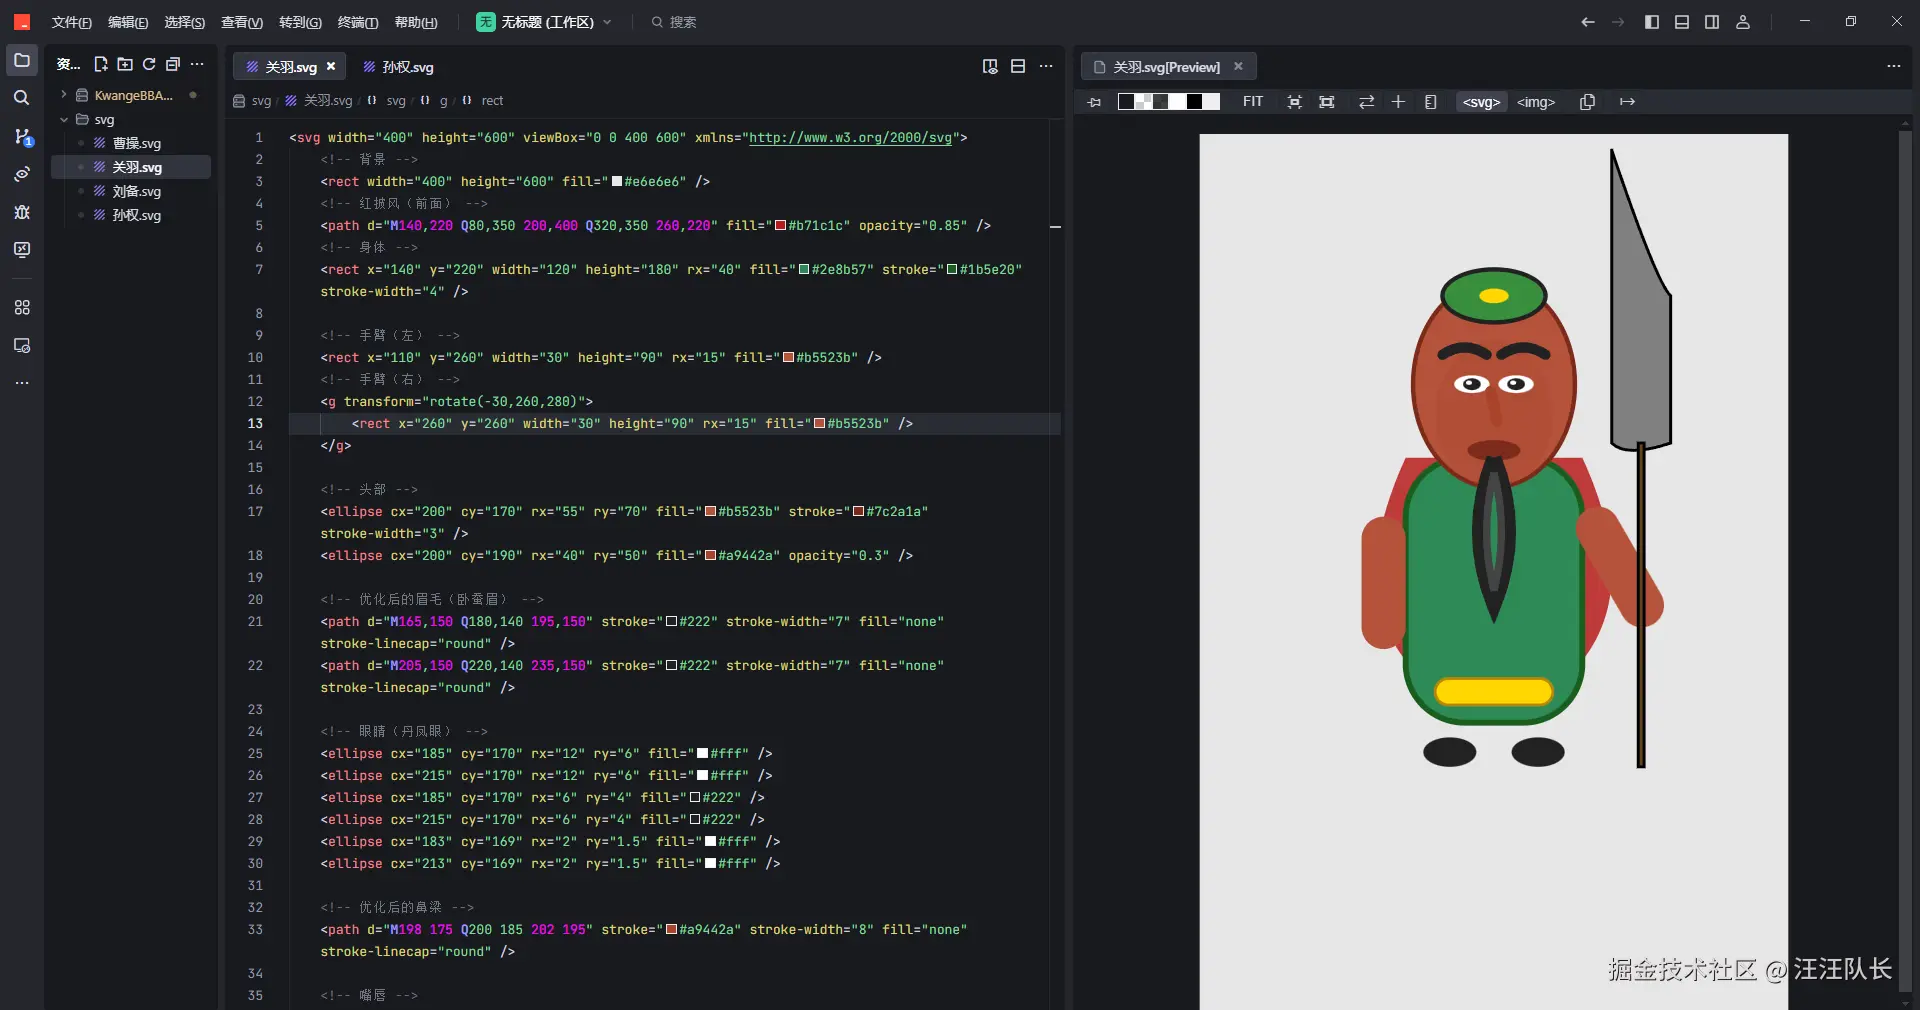Click the #e6e6e6 color swatch on line 3
Screen dimensions: 1920x1010
pos(617,182)
